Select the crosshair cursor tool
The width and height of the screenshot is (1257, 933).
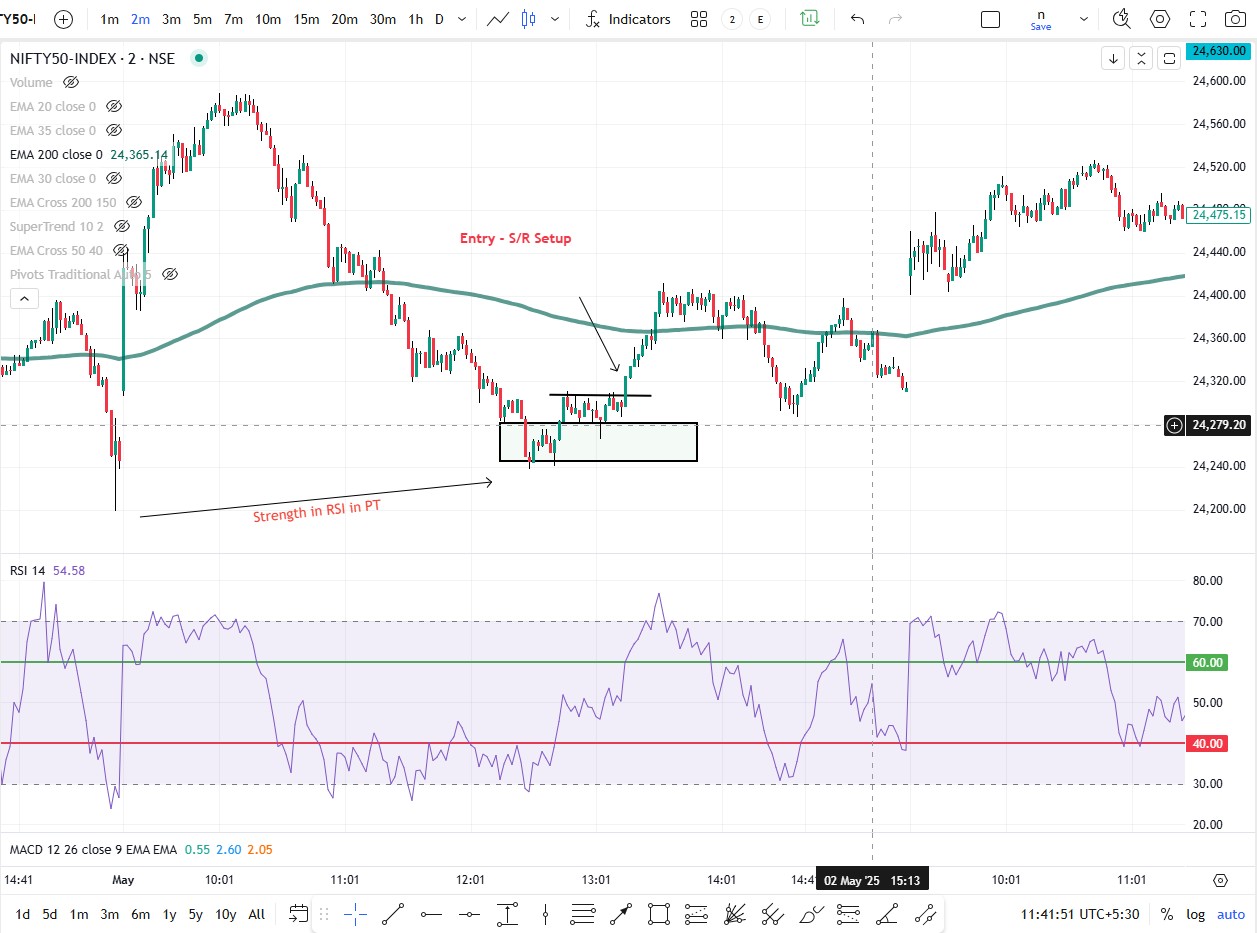pos(357,913)
